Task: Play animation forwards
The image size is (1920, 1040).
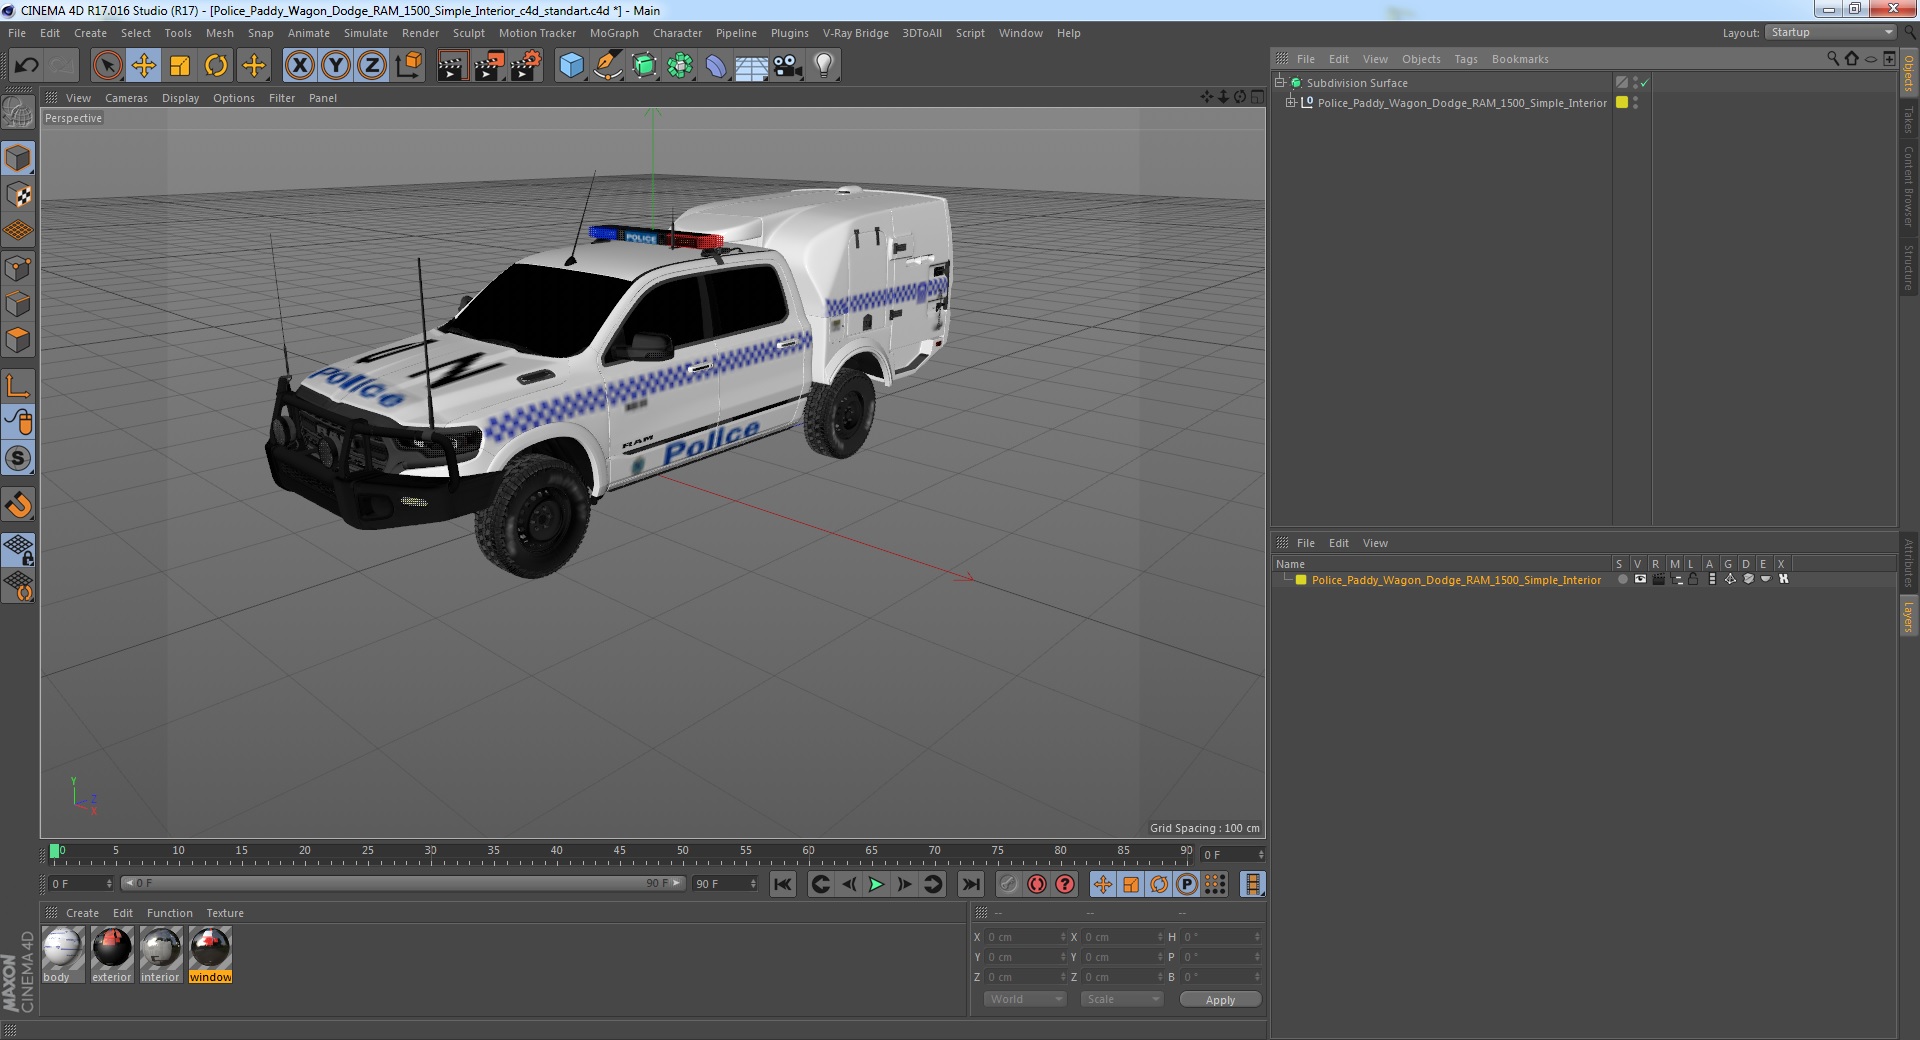Action: tap(876, 884)
